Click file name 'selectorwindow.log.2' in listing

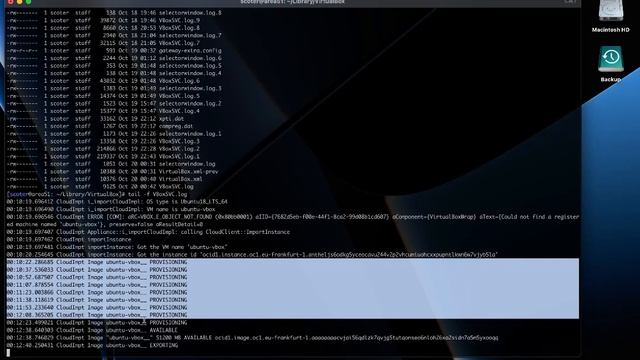click(x=190, y=103)
